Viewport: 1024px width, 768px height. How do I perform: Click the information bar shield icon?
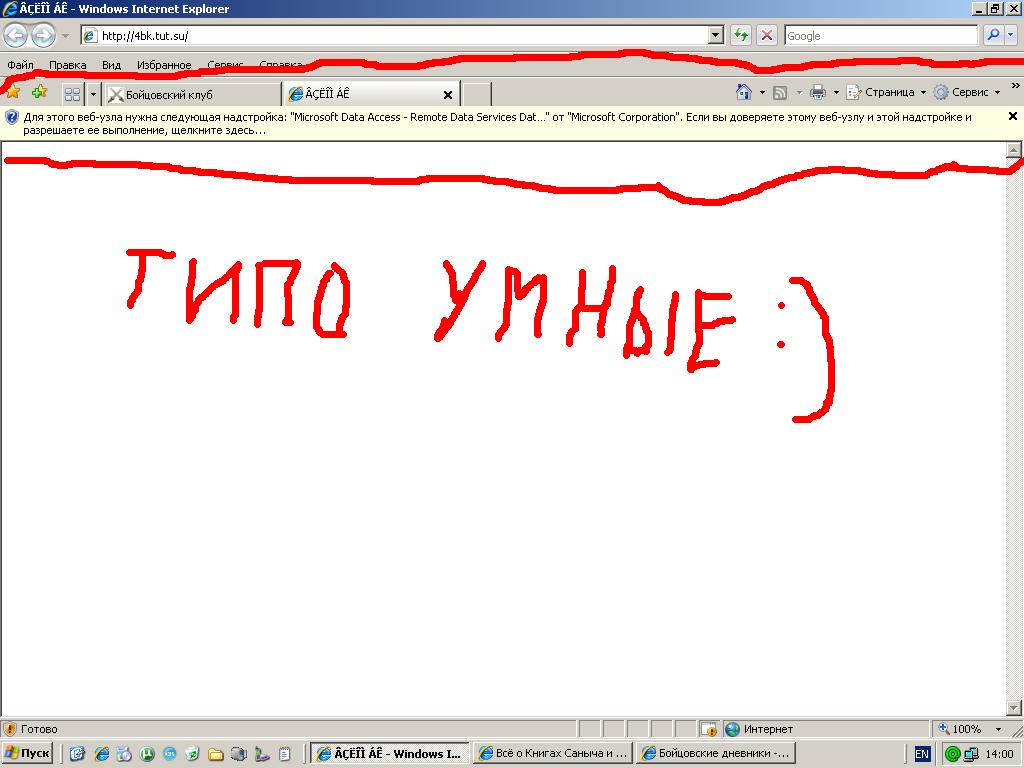pos(12,118)
